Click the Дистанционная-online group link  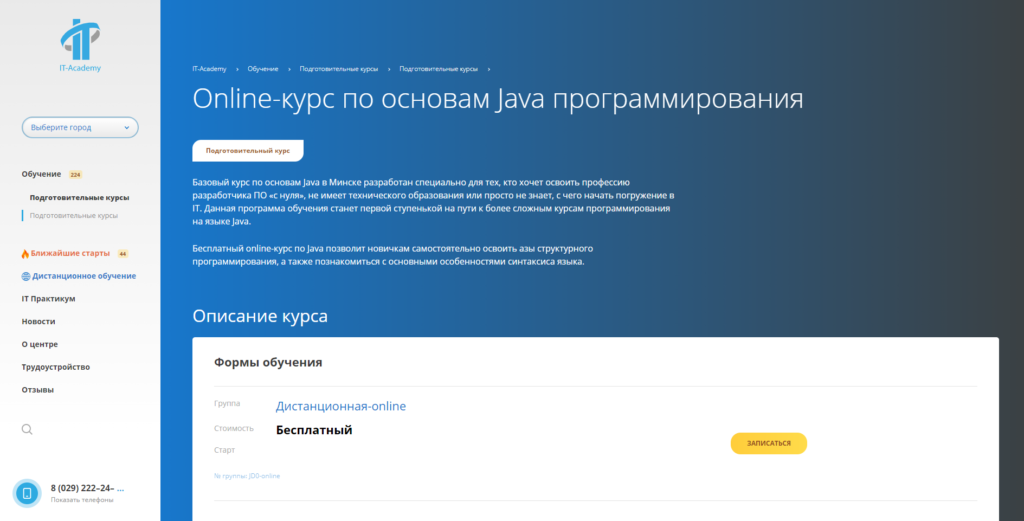[341, 406]
